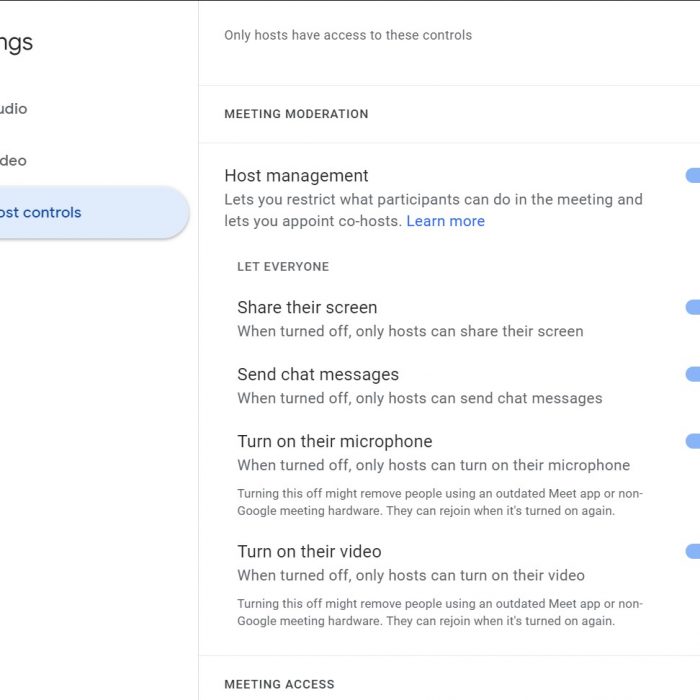Toggle the Turn on their video switch
The image size is (700, 700).
(x=693, y=551)
